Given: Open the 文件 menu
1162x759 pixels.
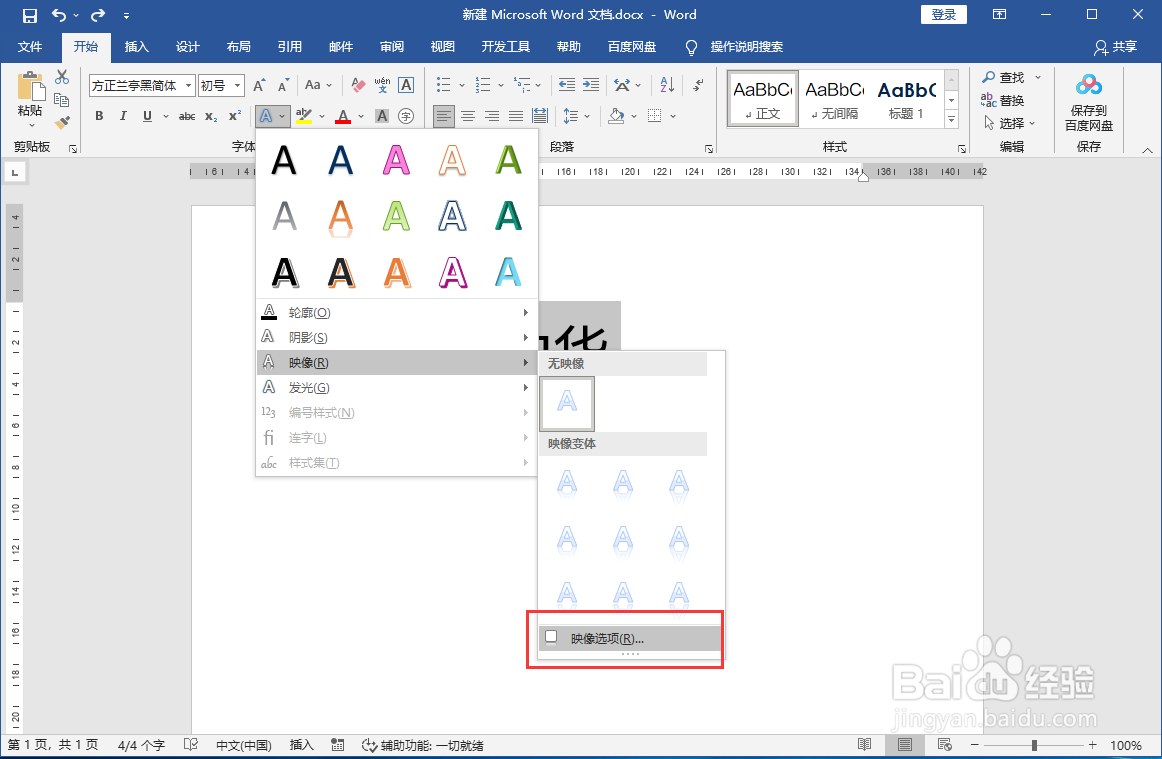Looking at the screenshot, I should coord(31,46).
